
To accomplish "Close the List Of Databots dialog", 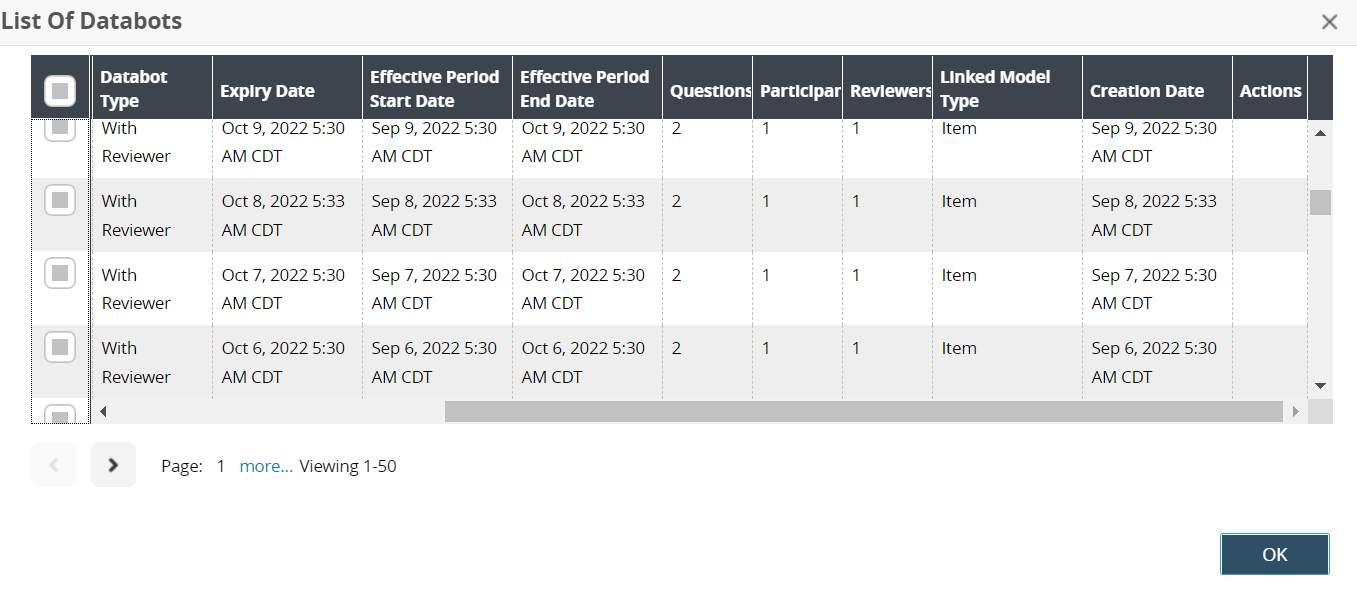I will tap(1329, 22).
